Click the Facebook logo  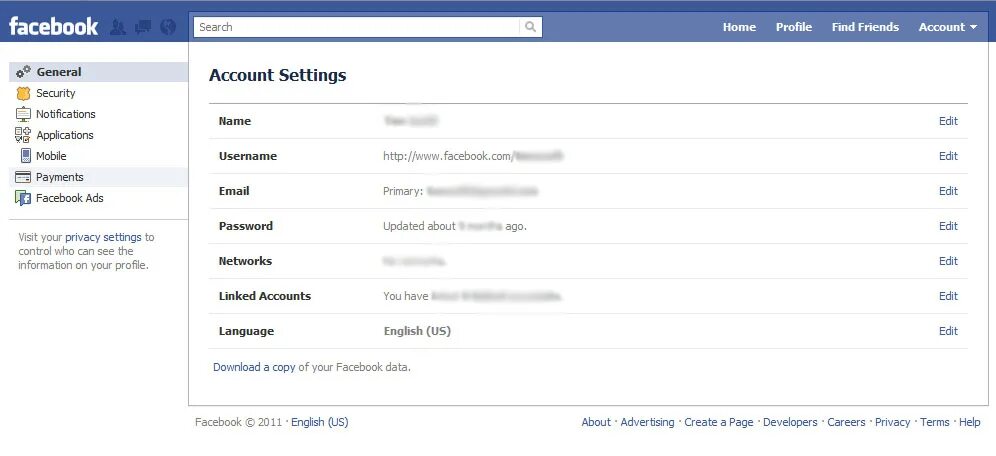click(53, 27)
